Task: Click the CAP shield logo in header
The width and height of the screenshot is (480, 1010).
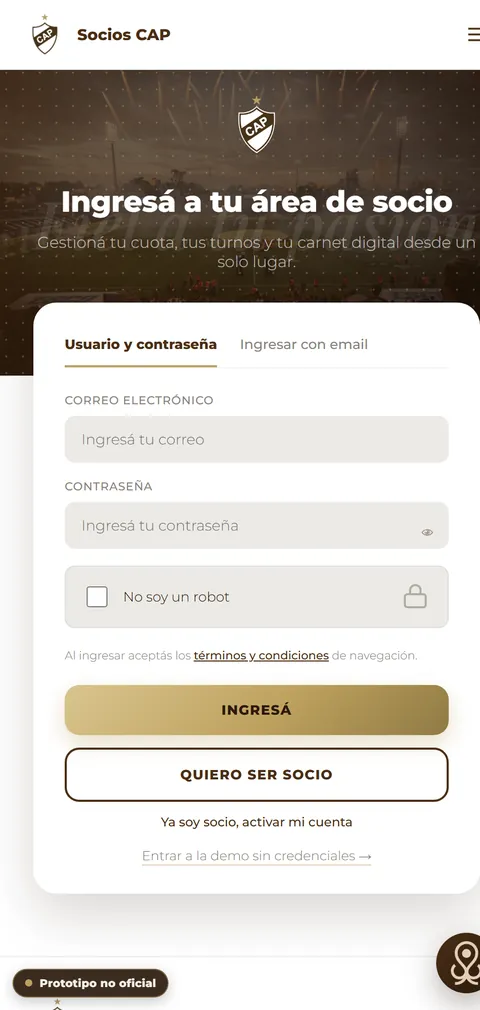Action: pos(44,34)
